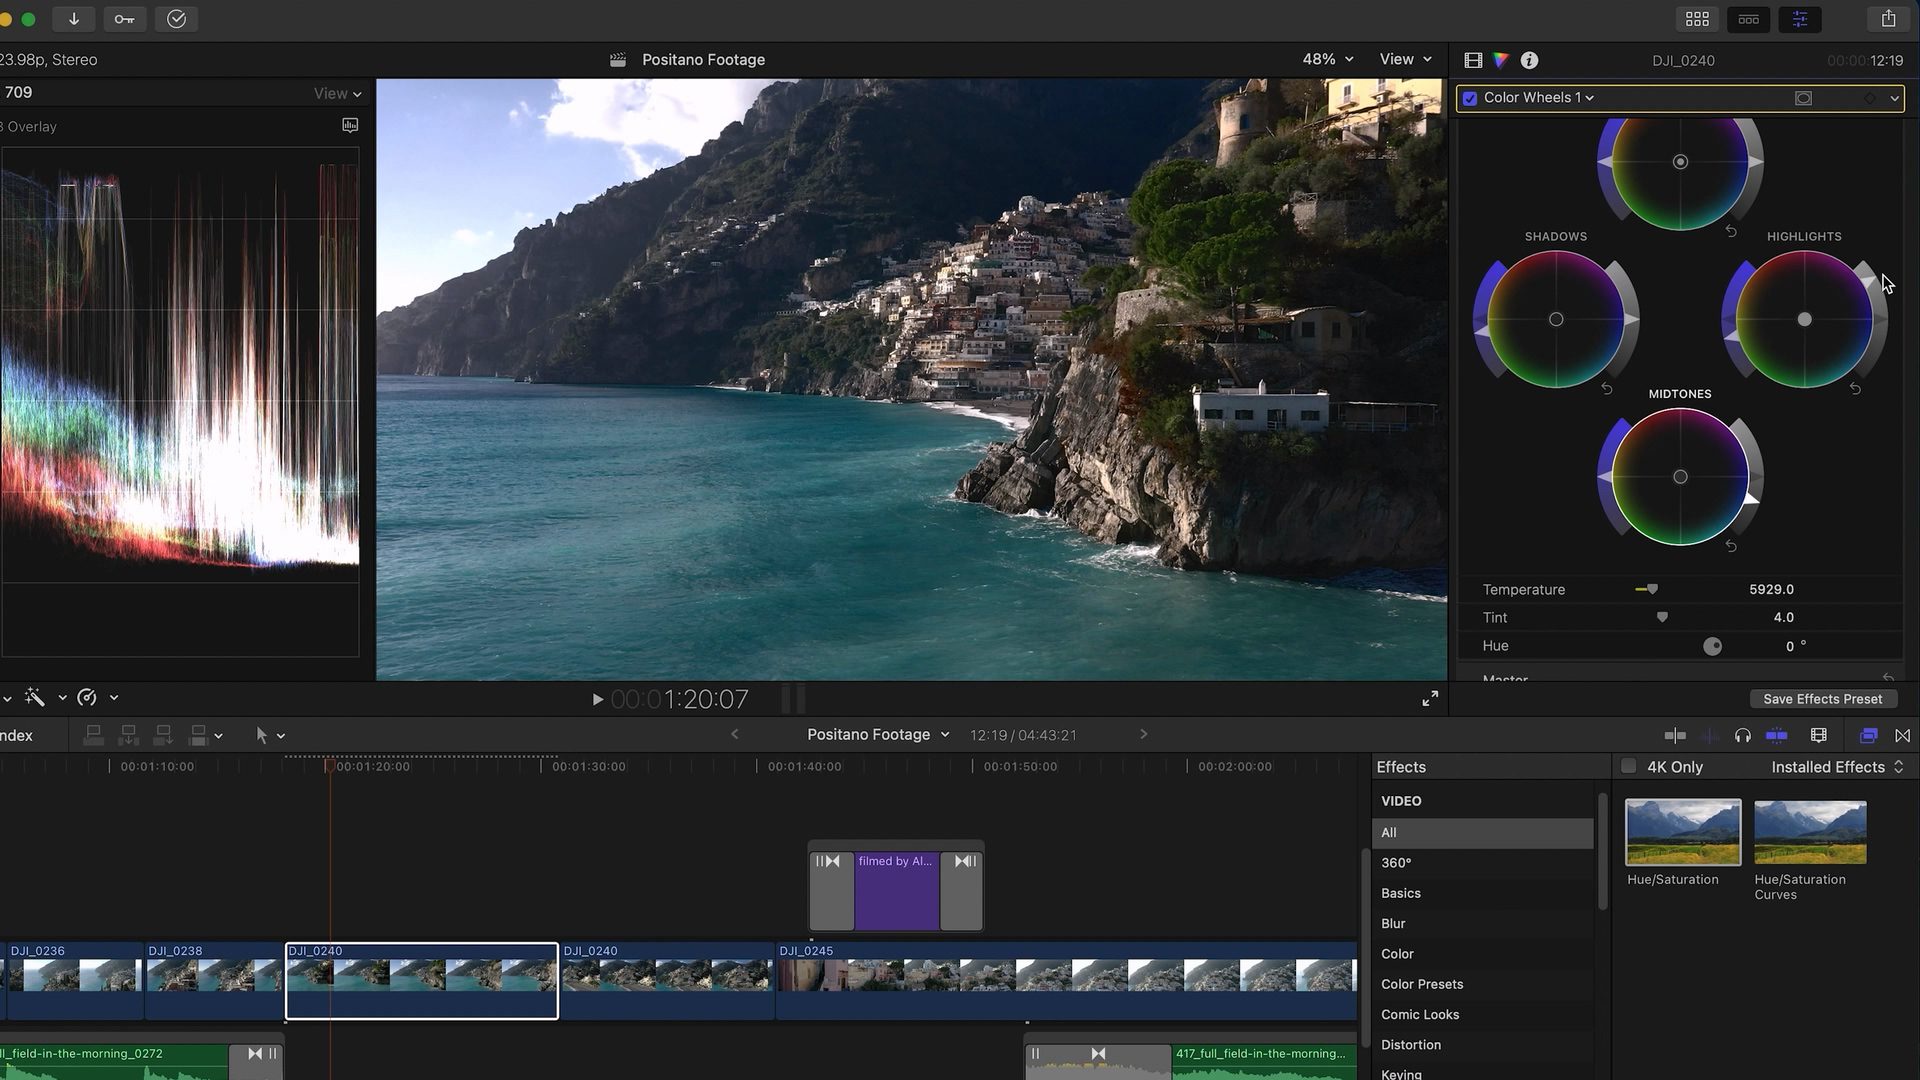Select the Hue/Saturation effect thumbnail

pos(1683,832)
